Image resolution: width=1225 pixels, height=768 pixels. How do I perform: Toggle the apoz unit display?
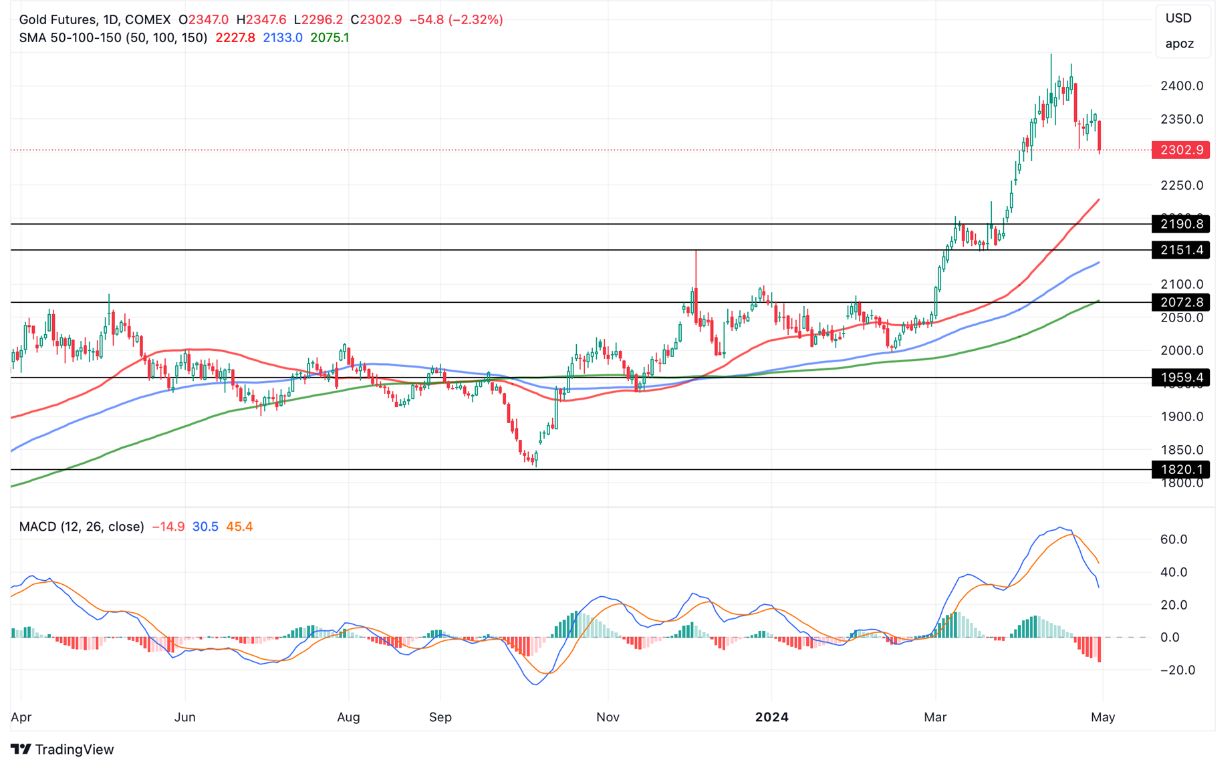click(1181, 43)
